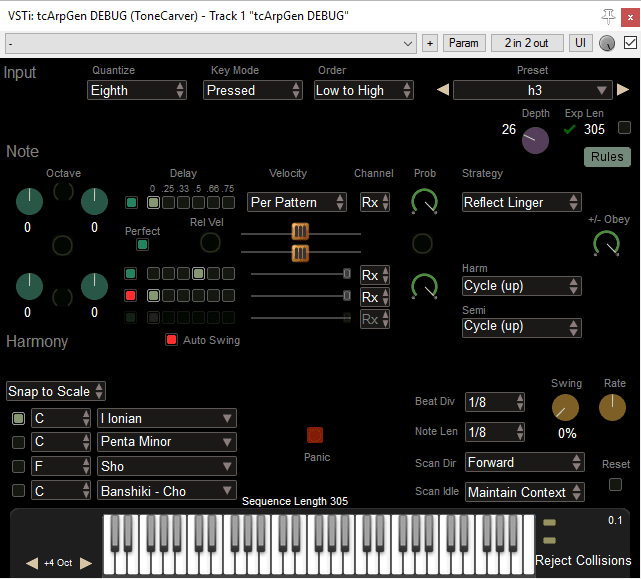Open the Key Mode Pressed selector

253,90
